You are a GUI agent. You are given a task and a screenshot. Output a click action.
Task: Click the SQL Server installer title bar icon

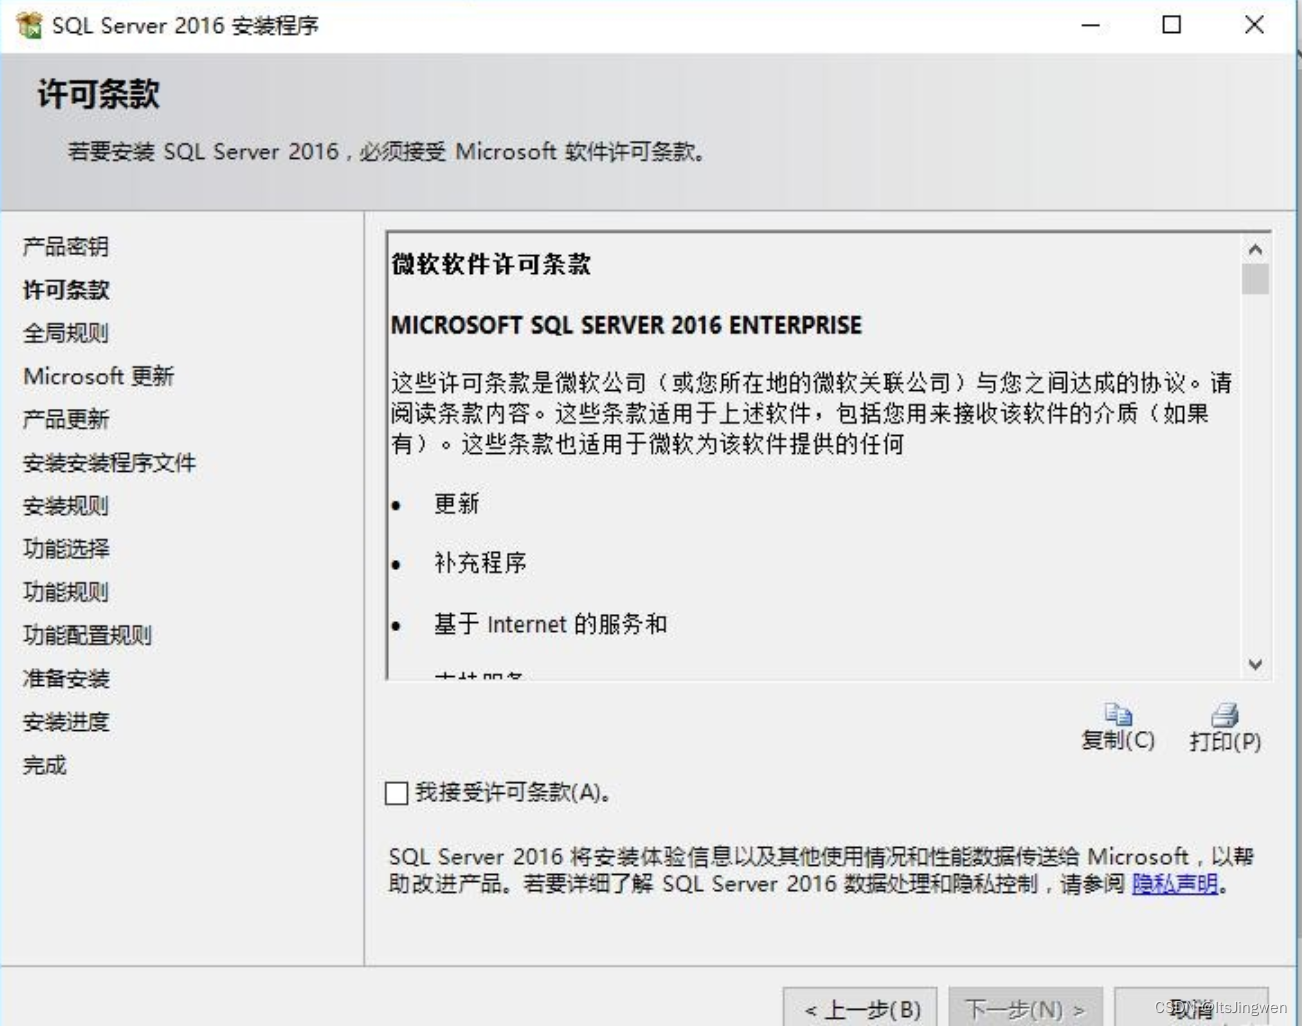[x=29, y=25]
